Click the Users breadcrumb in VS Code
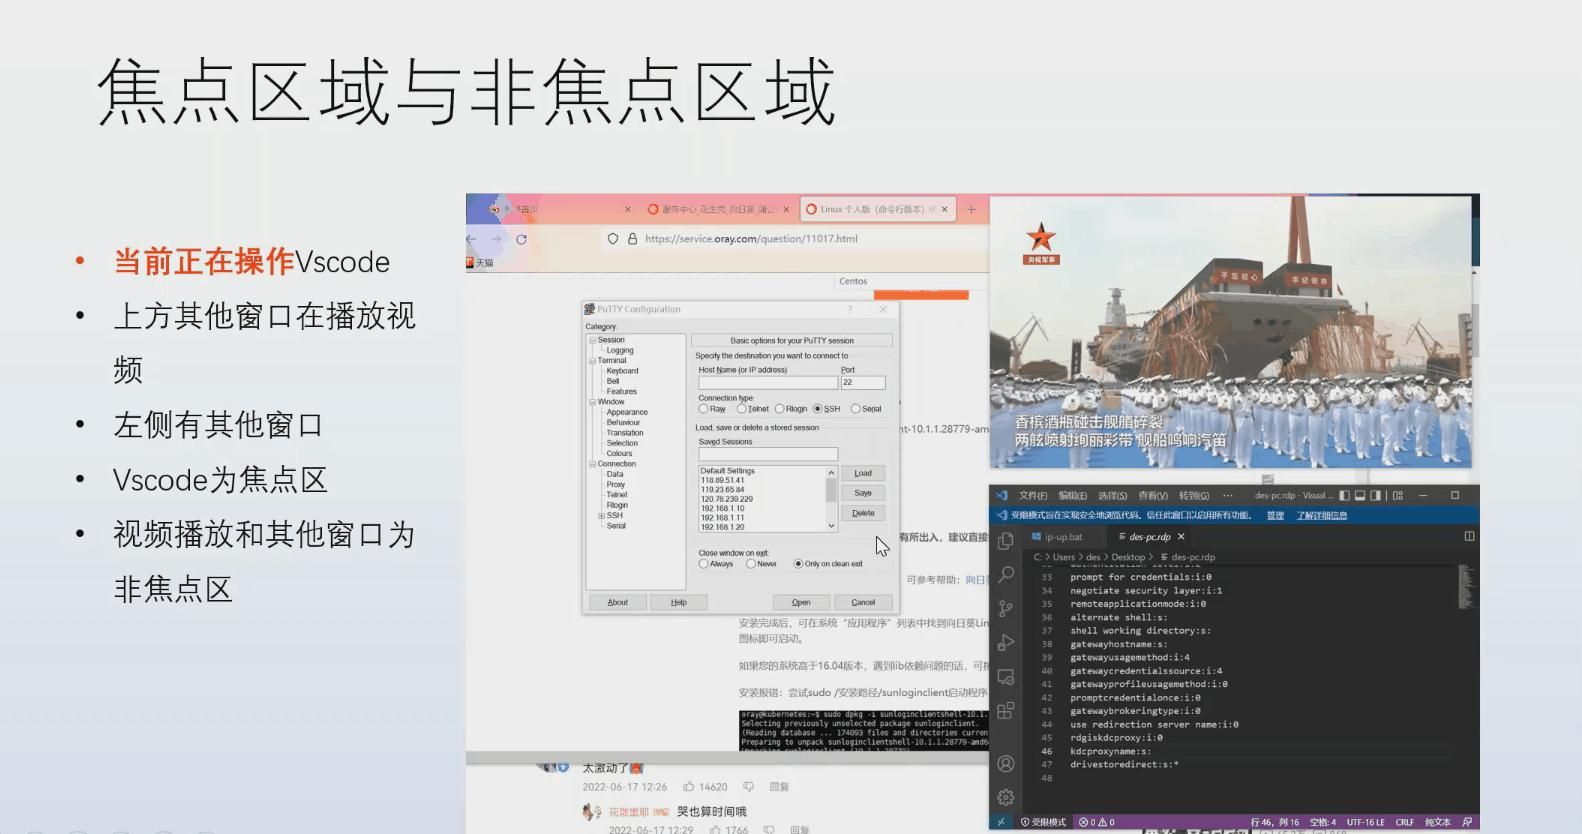The height and width of the screenshot is (834, 1582). 1064,557
